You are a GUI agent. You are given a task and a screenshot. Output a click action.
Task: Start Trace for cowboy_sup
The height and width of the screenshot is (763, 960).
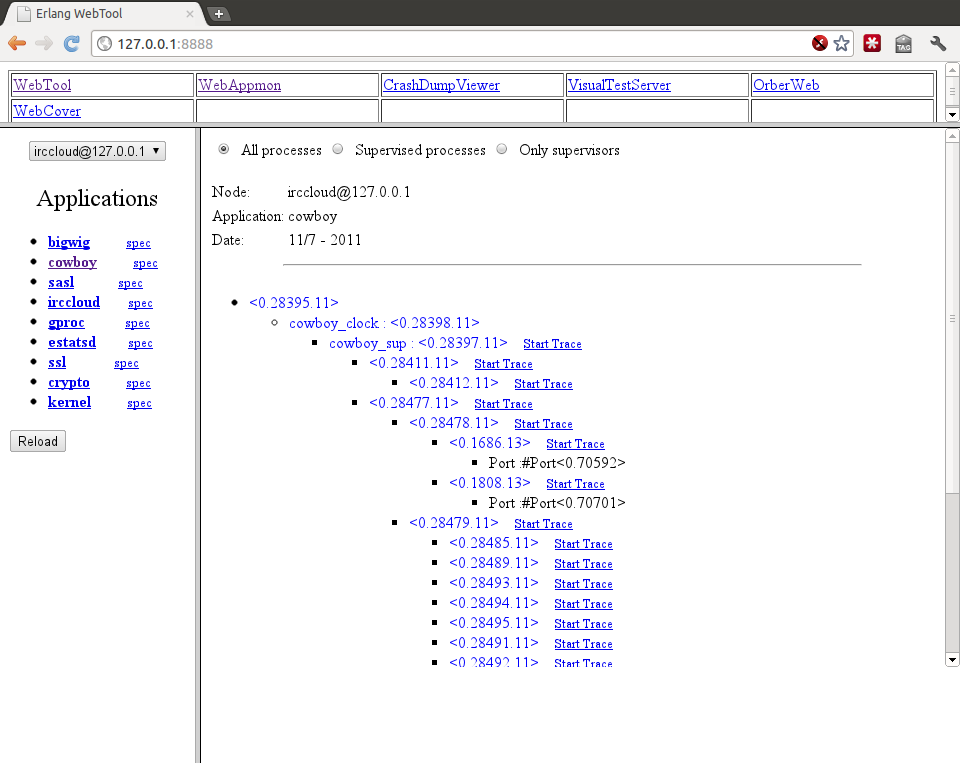tap(552, 344)
